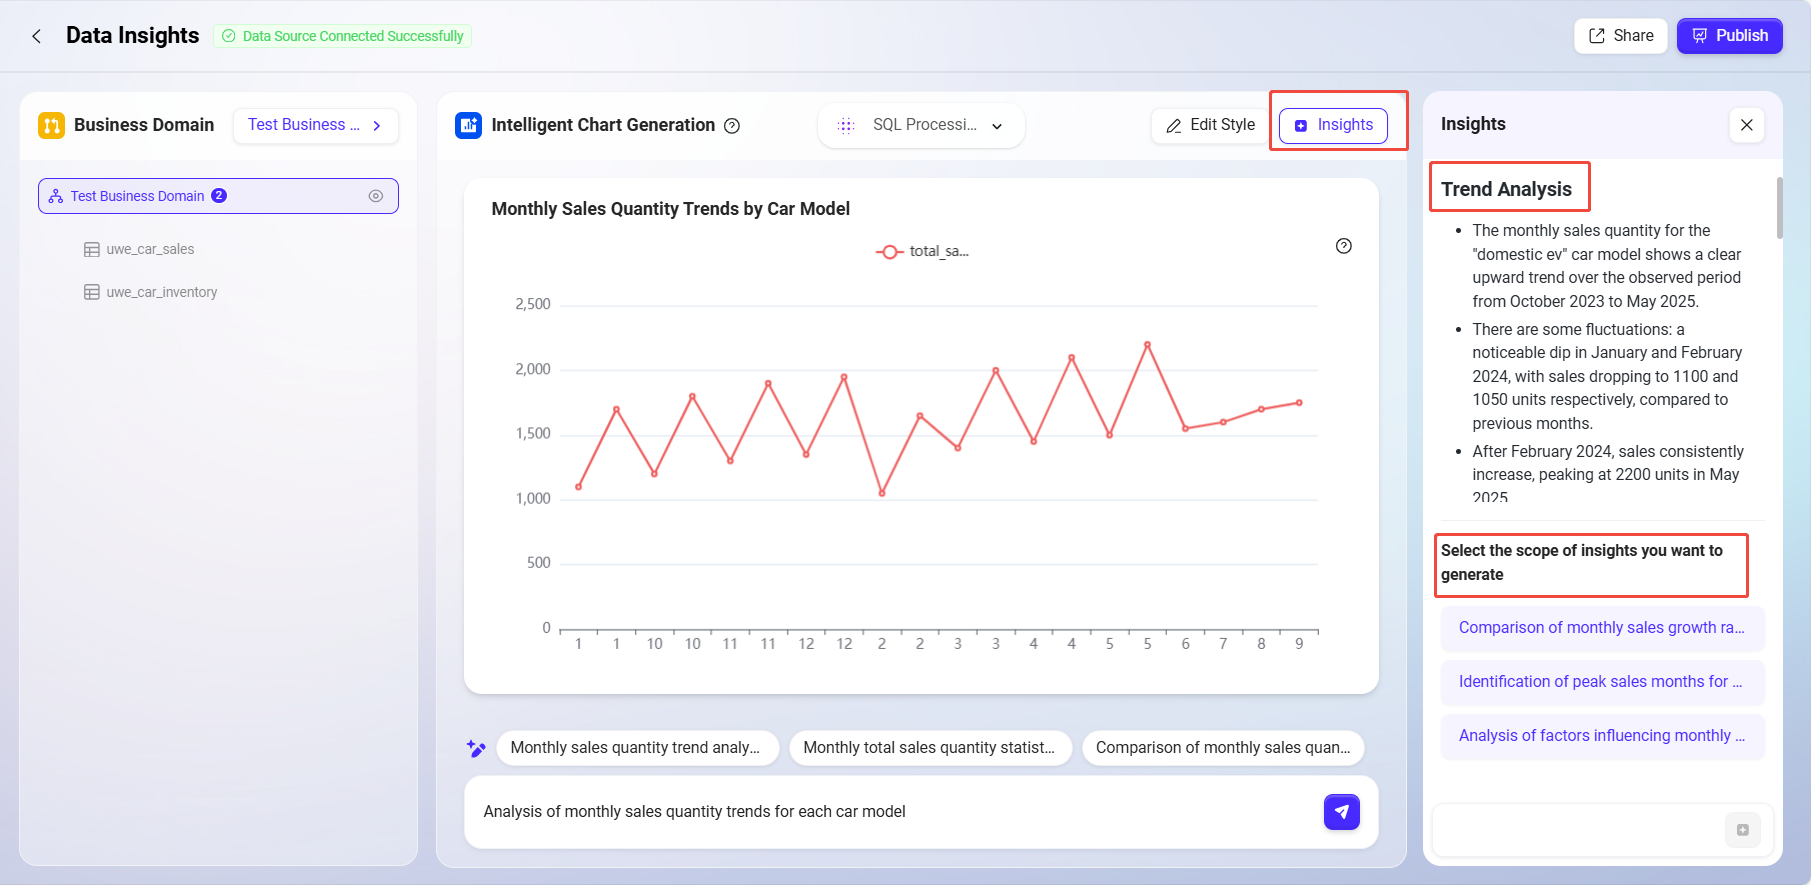This screenshot has width=1811, height=885.
Task: Choose Monthly total sales quantity statistics suggestion
Action: (929, 748)
